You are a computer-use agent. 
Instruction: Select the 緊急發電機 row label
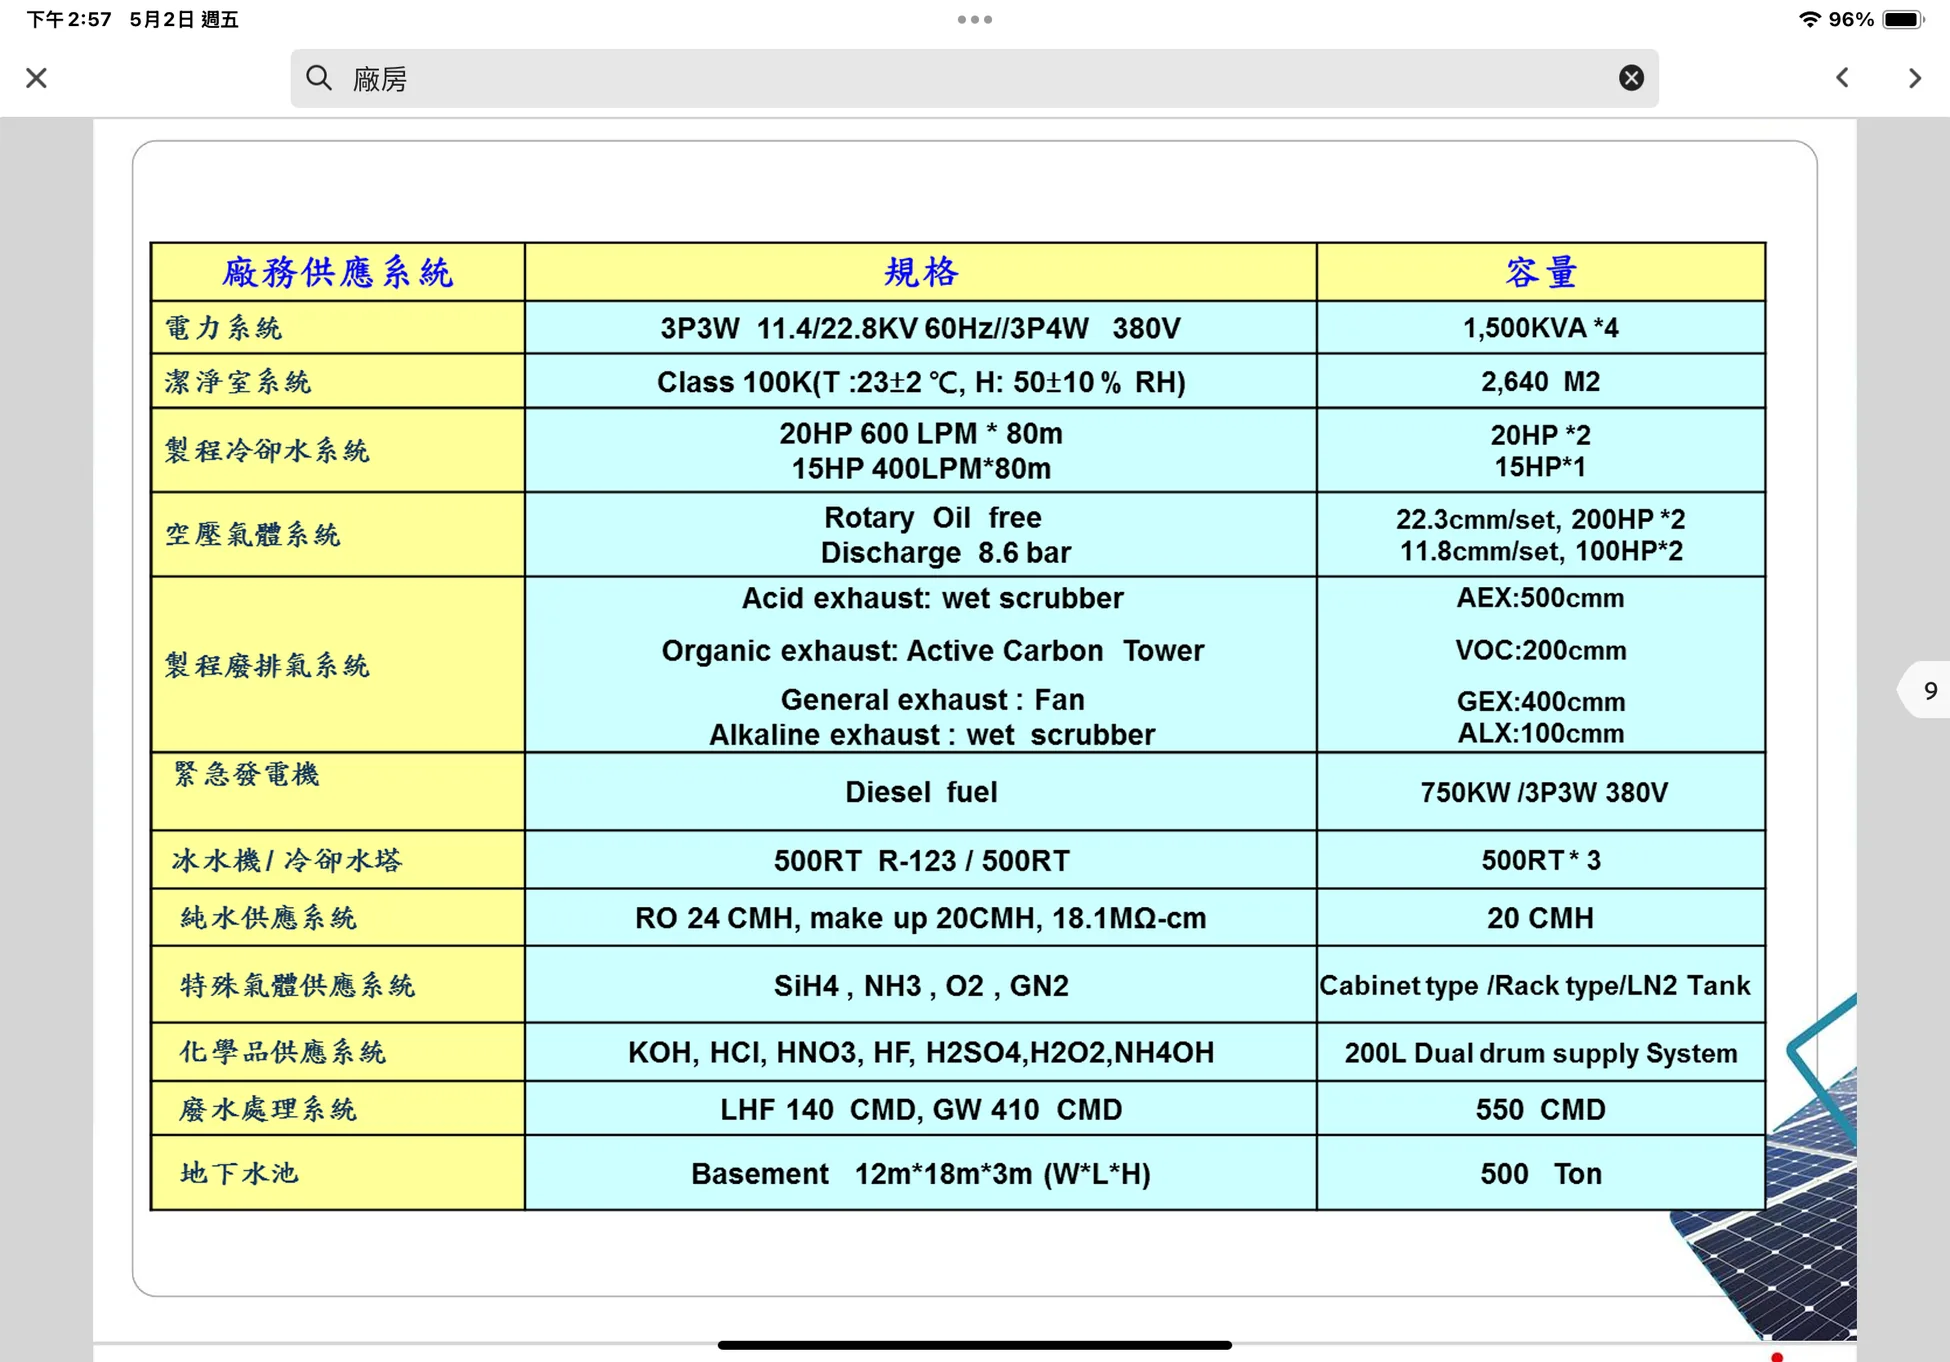click(x=338, y=791)
